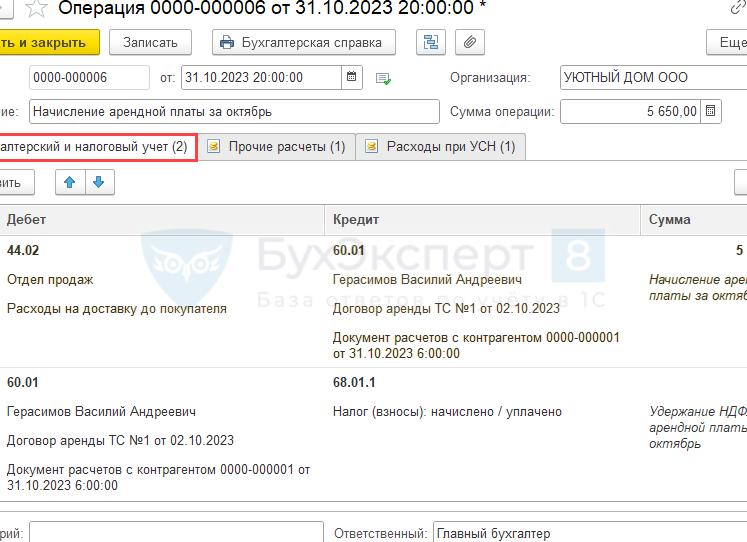Screen dimensions: 747x542
Task: Select Герасимов Василий Андреевич in debit column
Action: point(101,412)
